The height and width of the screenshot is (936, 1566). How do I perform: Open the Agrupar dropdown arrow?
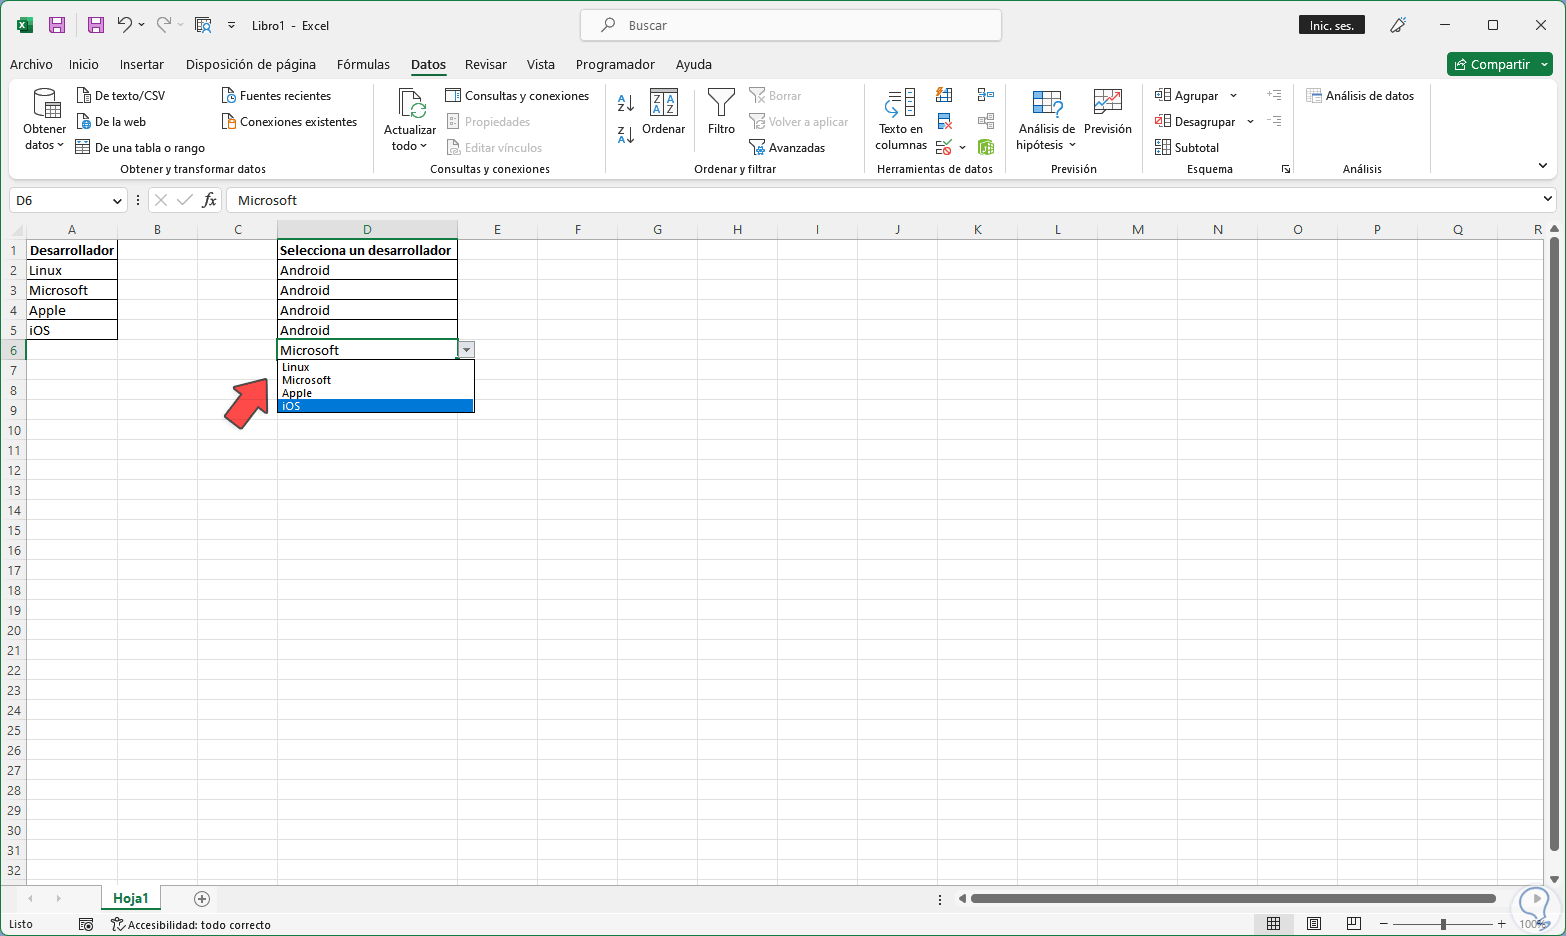pos(1233,96)
